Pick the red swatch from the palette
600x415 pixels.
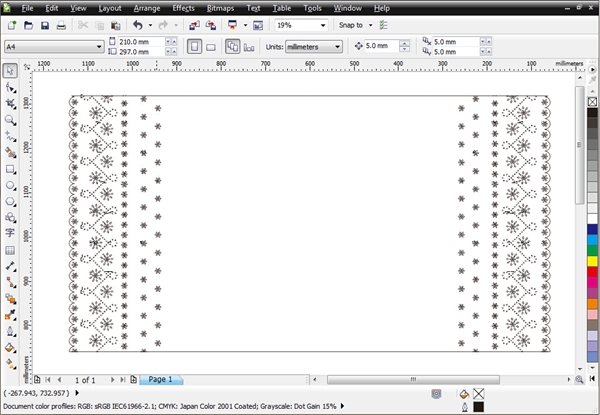pos(592,272)
